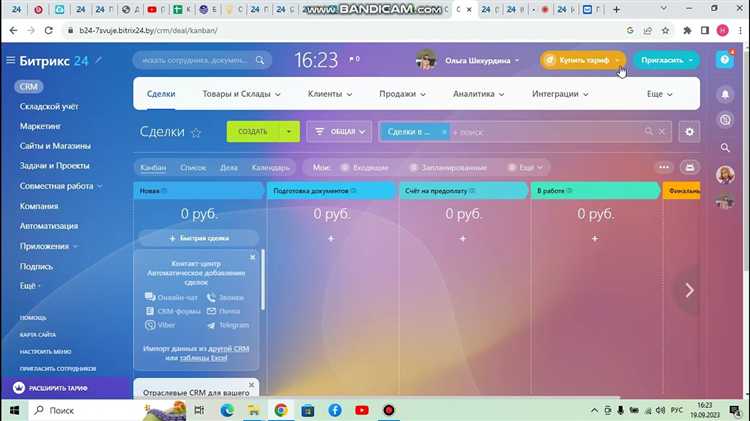Image resolution: width=750 pixels, height=421 pixels.
Task: Click the СОЗДАТЬ button
Action: click(253, 132)
